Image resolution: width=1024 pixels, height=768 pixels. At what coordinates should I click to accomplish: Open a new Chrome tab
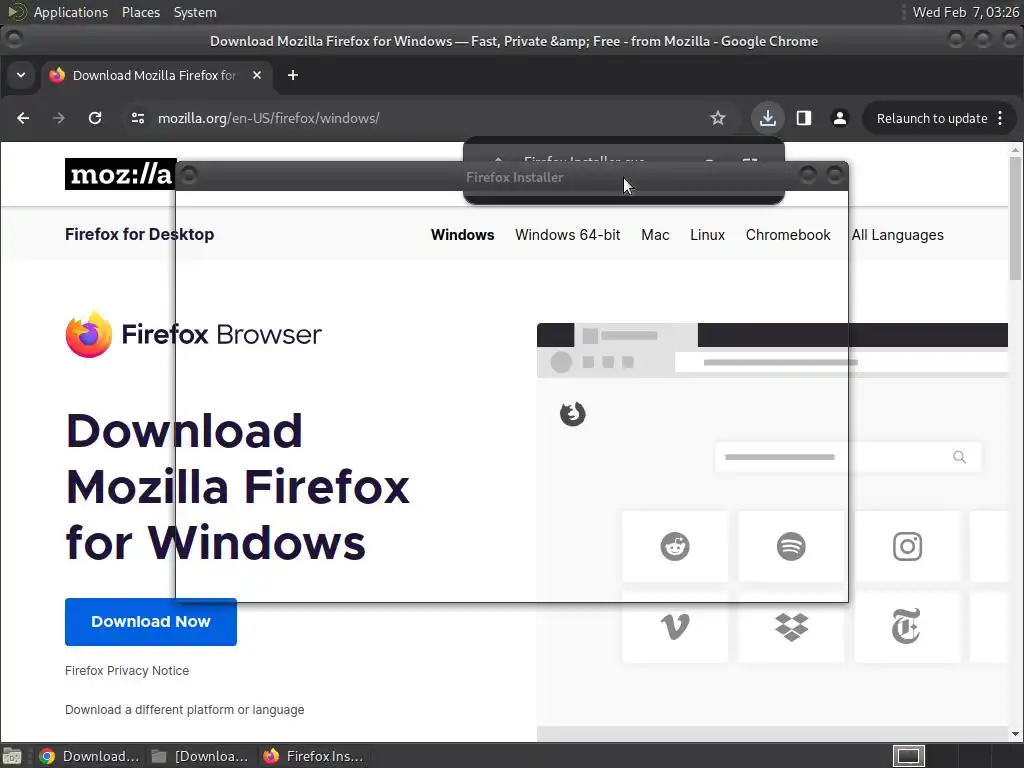293,75
